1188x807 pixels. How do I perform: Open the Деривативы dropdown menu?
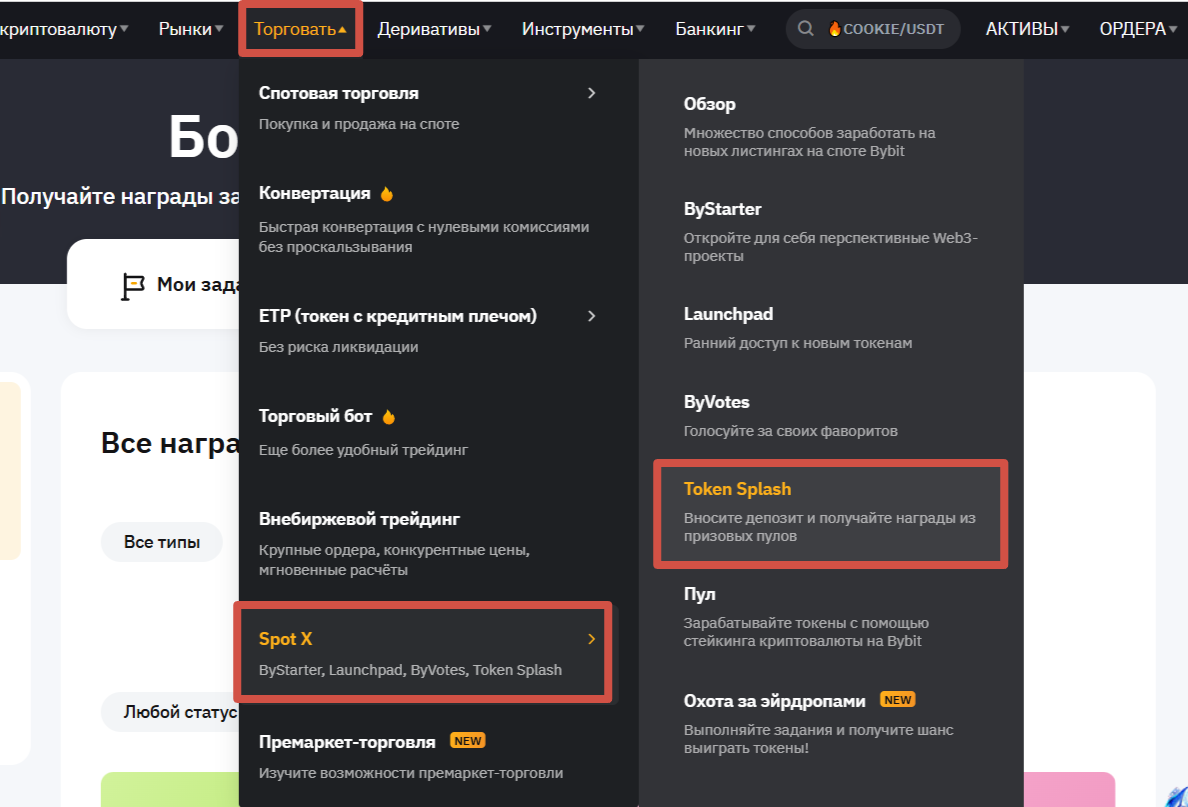[434, 29]
